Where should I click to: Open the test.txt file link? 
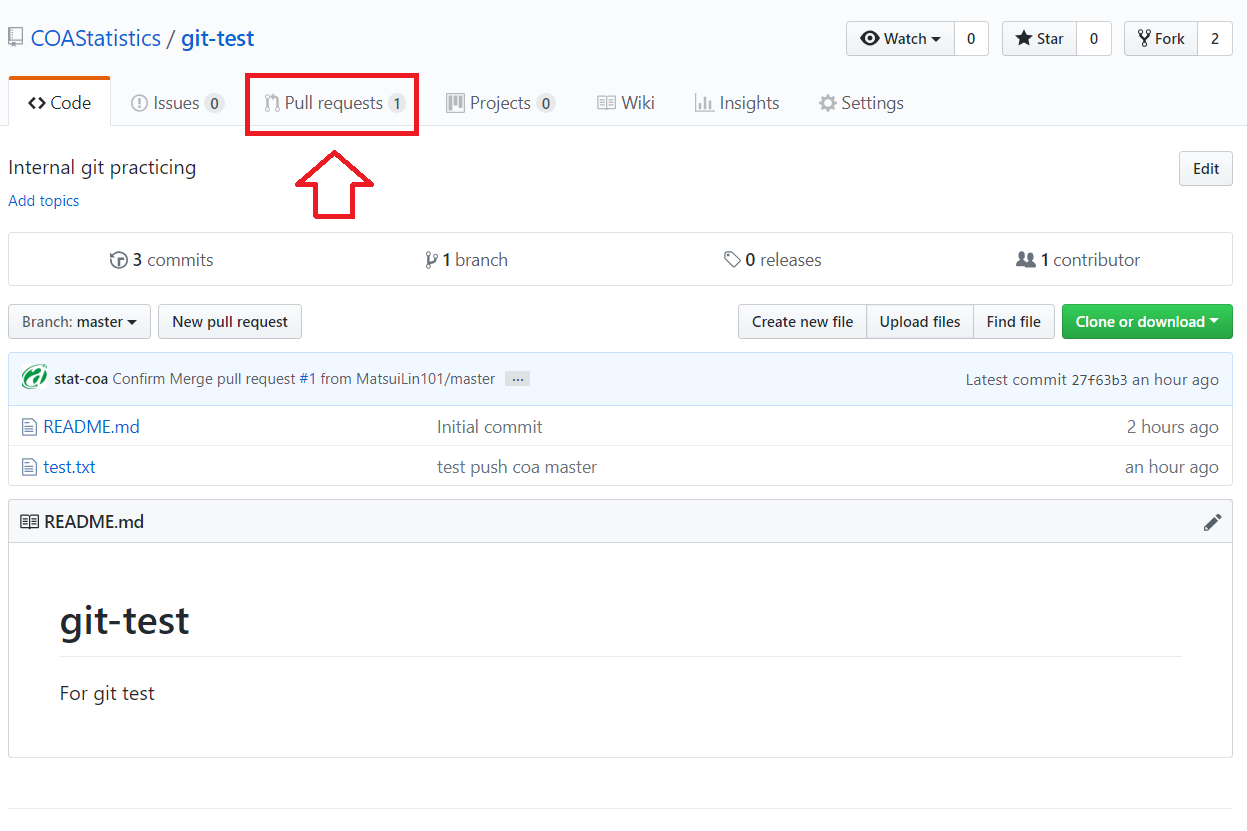click(69, 467)
